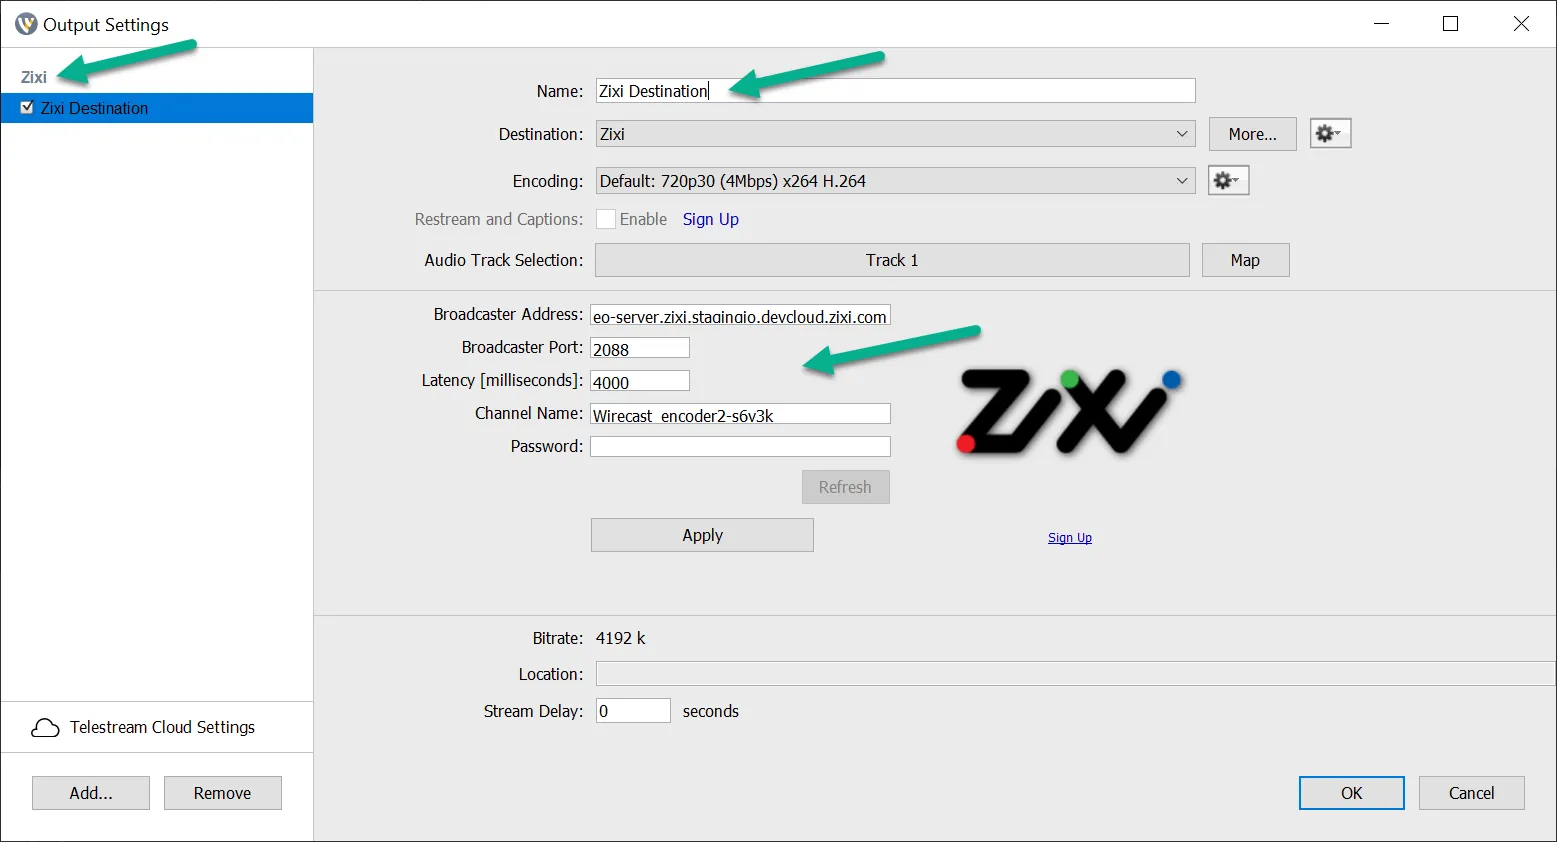Click into the Broadcaster Port field
Viewport: 1557px width, 842px height.
[640, 348]
